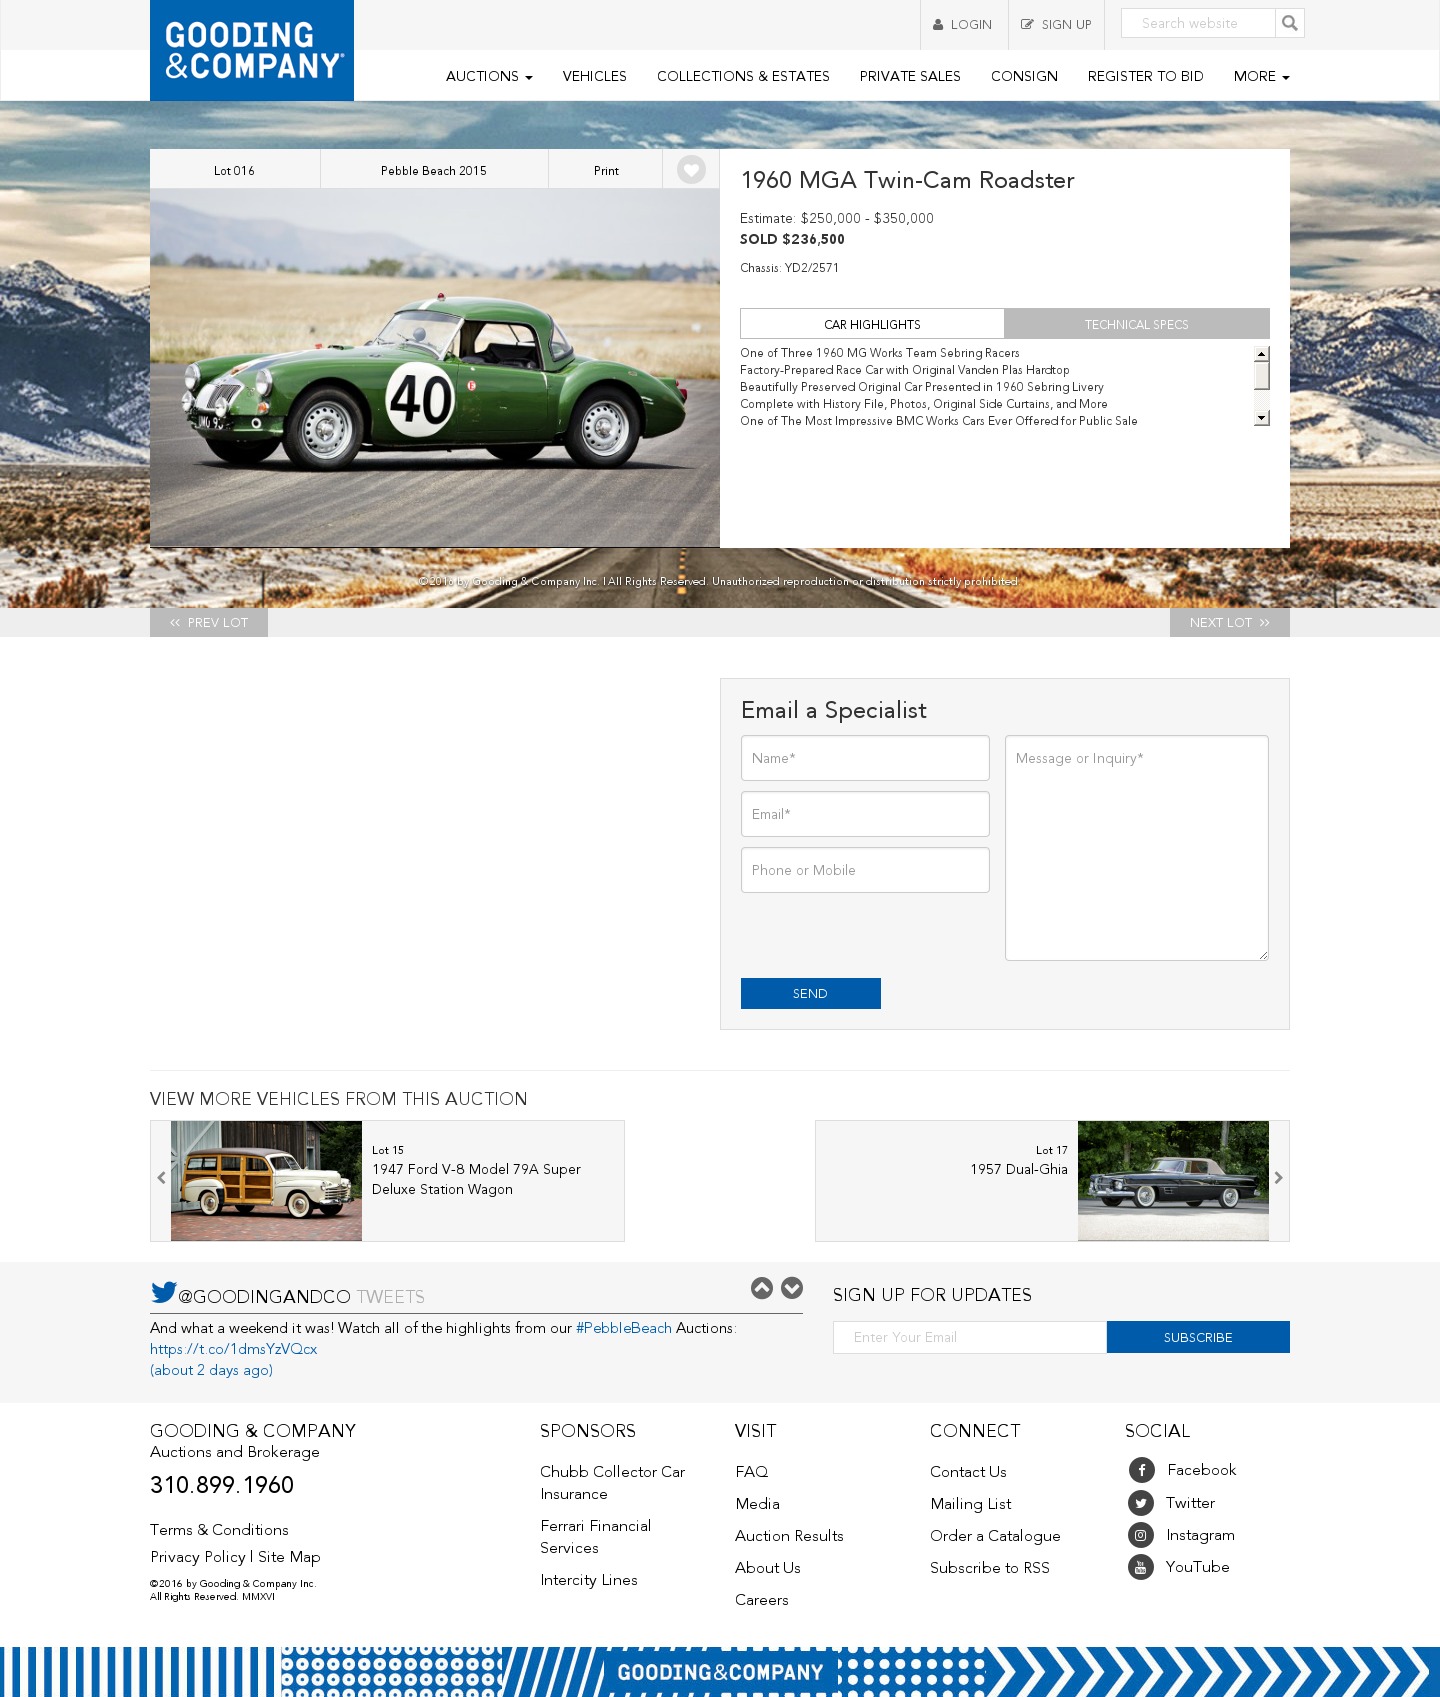Open Mailing List link

point(971,1504)
